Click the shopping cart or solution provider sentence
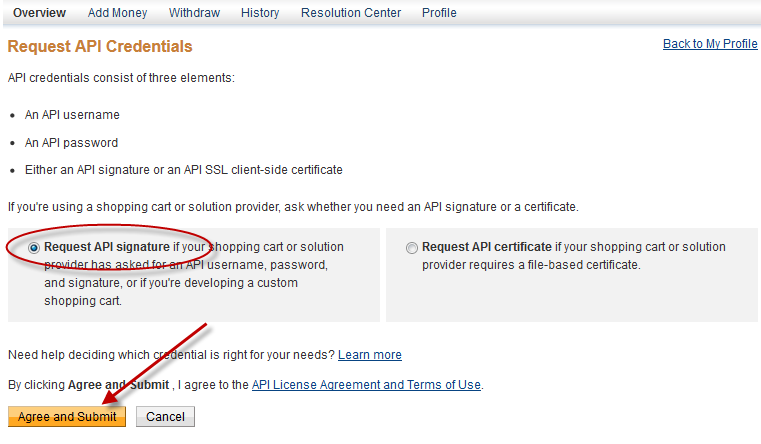Screen dimensions: 761x444 [x=292, y=207]
